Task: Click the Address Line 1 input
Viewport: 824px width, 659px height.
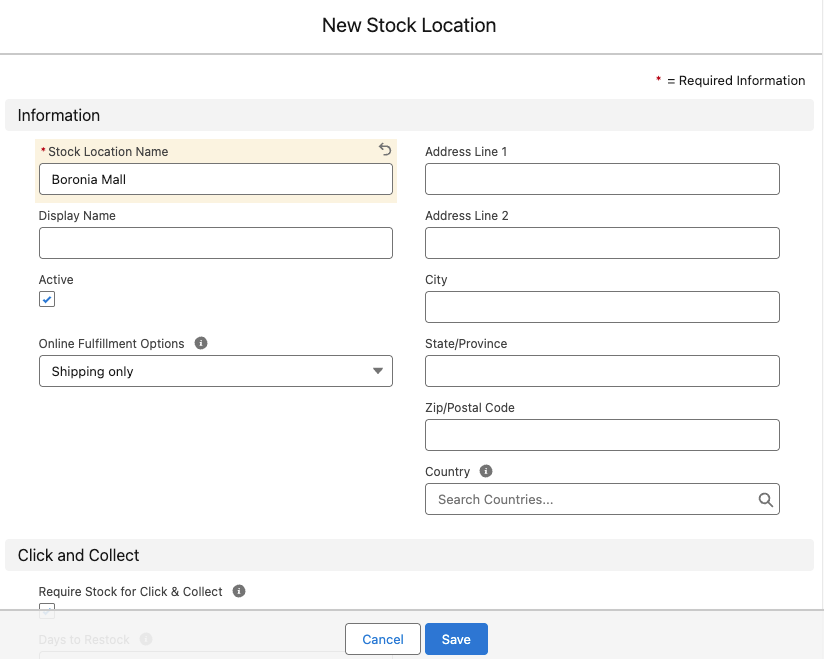Action: pos(602,179)
